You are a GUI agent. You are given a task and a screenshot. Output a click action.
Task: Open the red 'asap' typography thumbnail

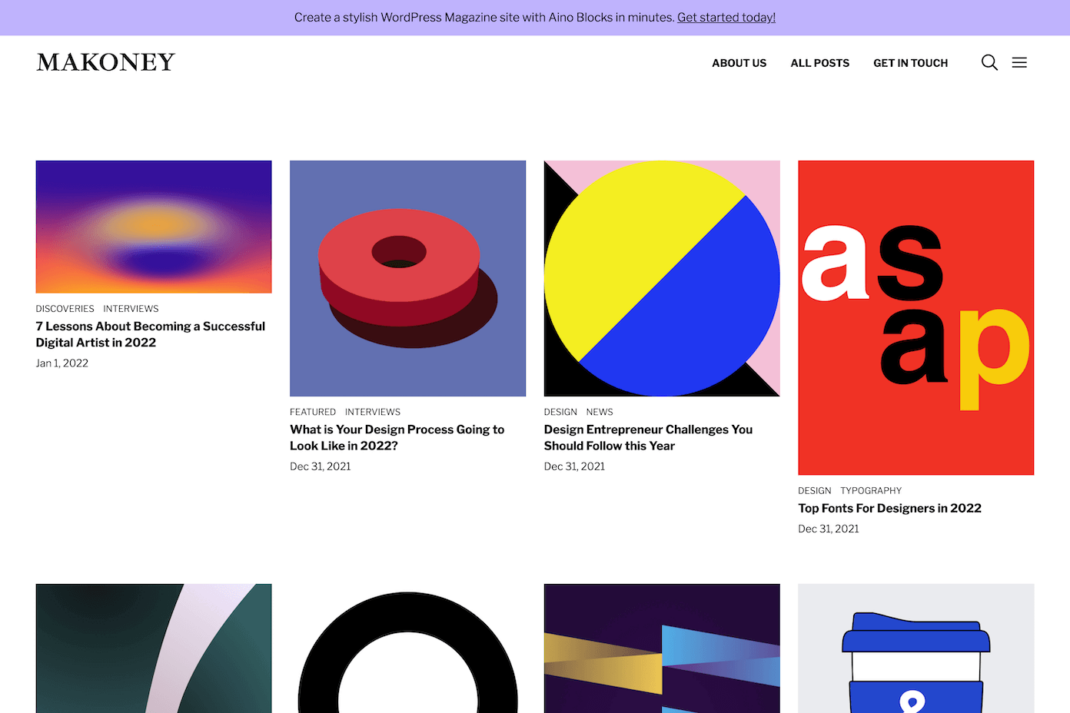tap(915, 317)
